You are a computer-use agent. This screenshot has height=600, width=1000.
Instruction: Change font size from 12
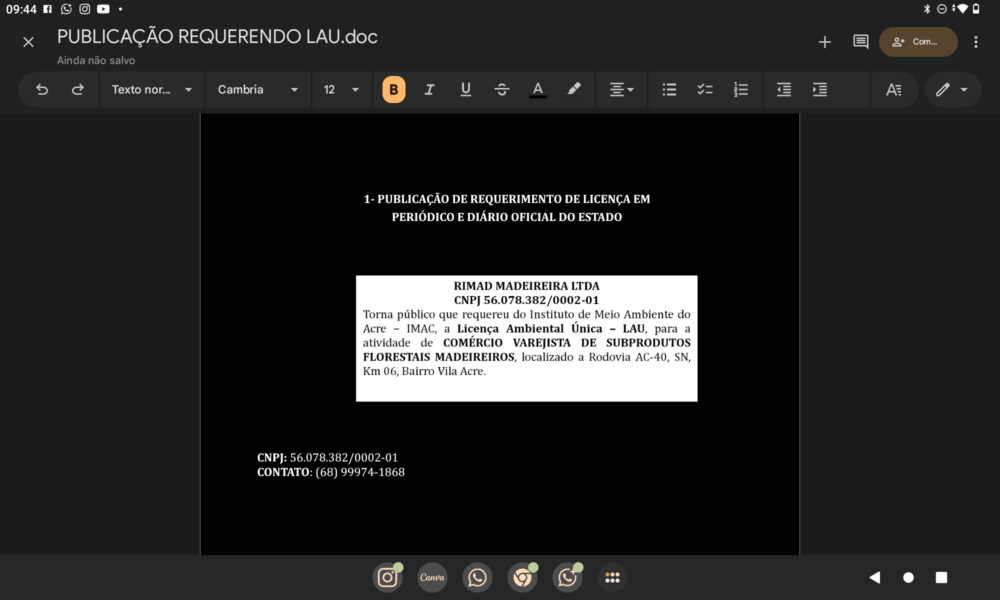(x=340, y=90)
